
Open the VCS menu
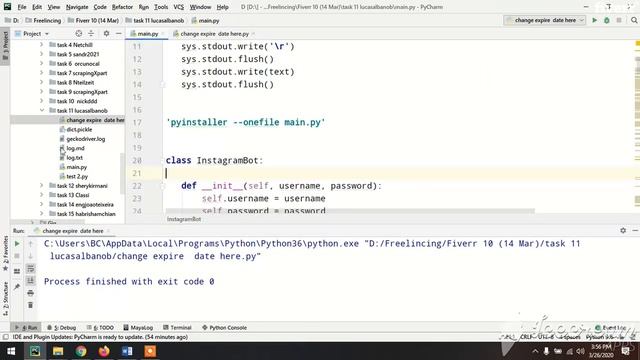[x=178, y=7]
